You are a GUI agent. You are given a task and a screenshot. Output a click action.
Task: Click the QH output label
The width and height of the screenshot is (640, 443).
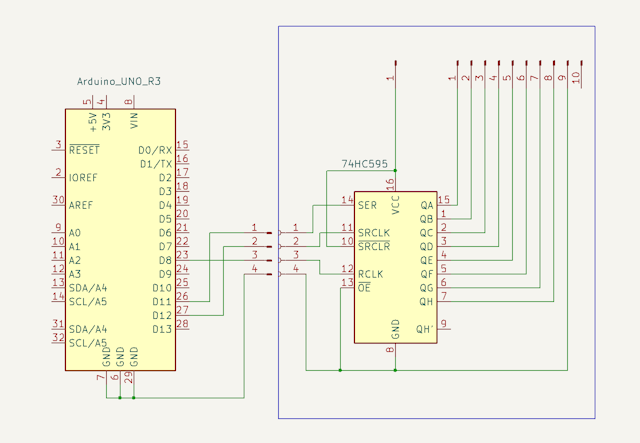click(x=427, y=302)
